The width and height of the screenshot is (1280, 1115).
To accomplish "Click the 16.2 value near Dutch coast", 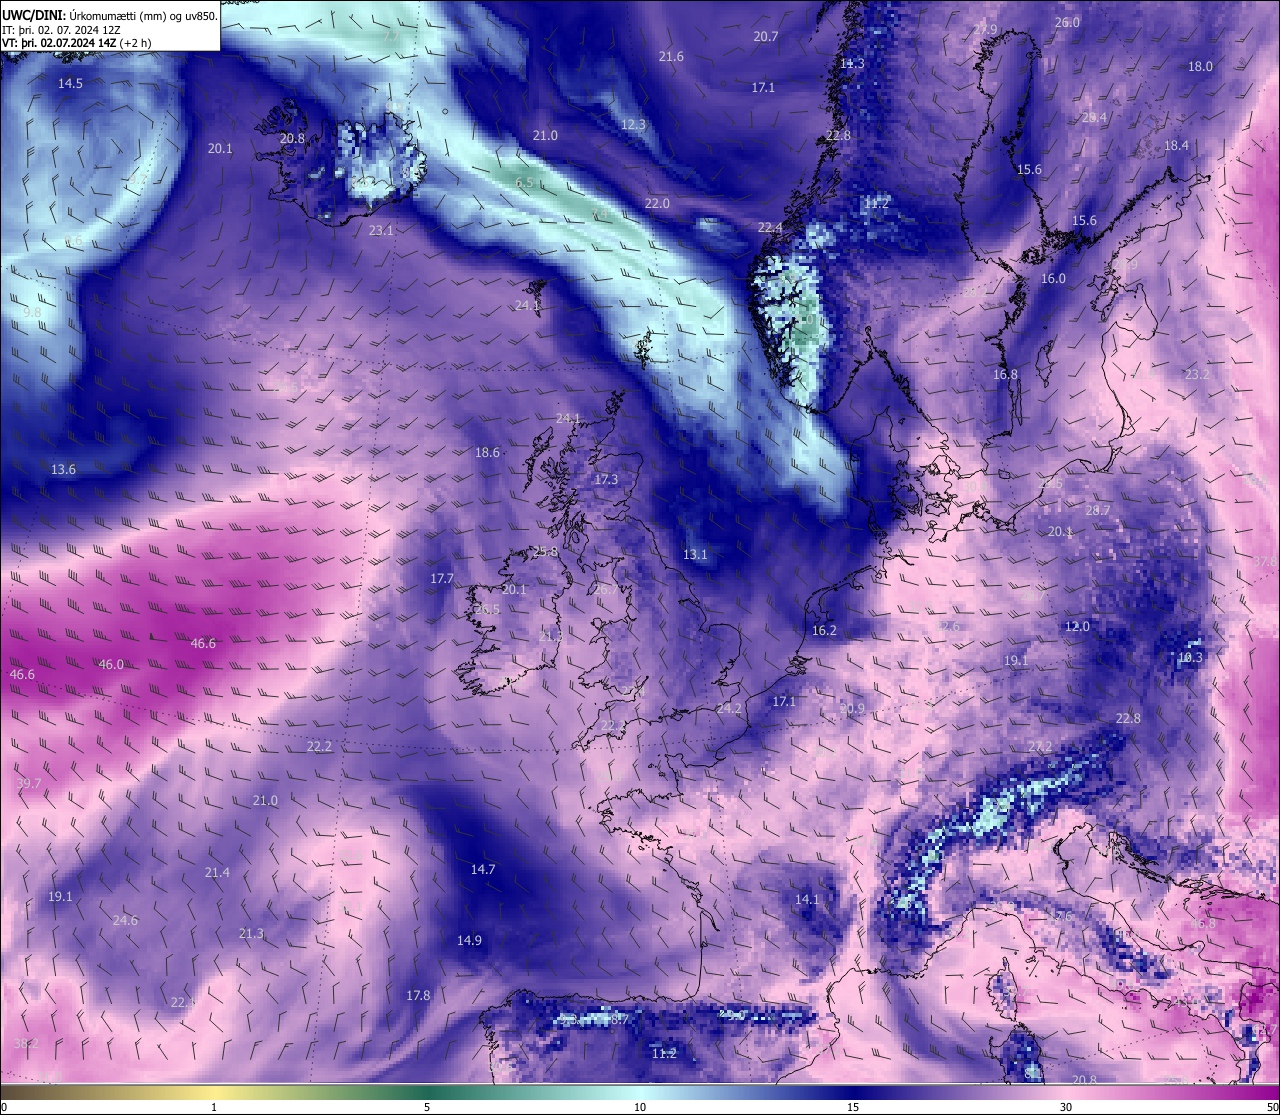I will click(824, 631).
